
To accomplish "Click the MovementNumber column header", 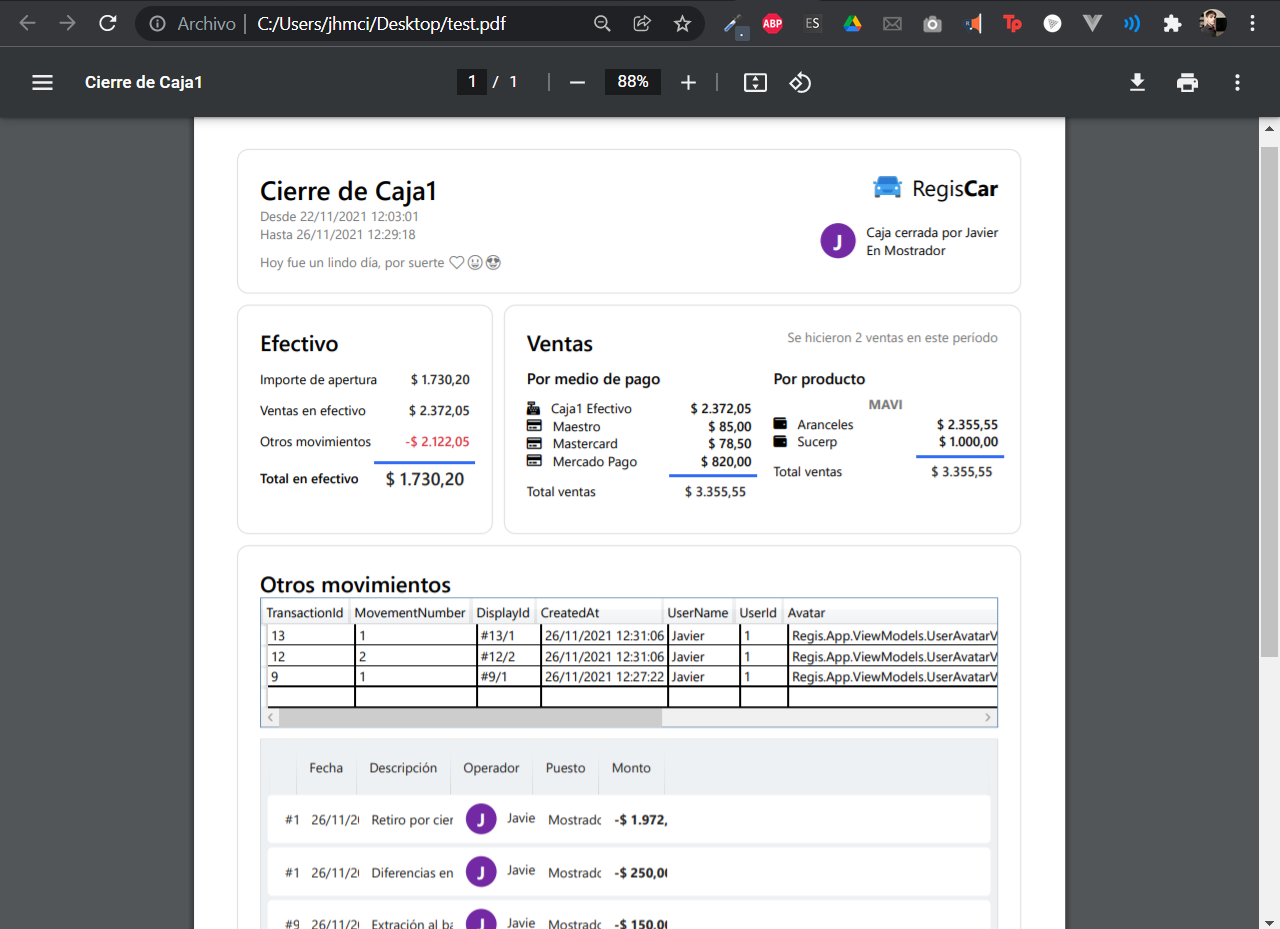I will coord(410,612).
